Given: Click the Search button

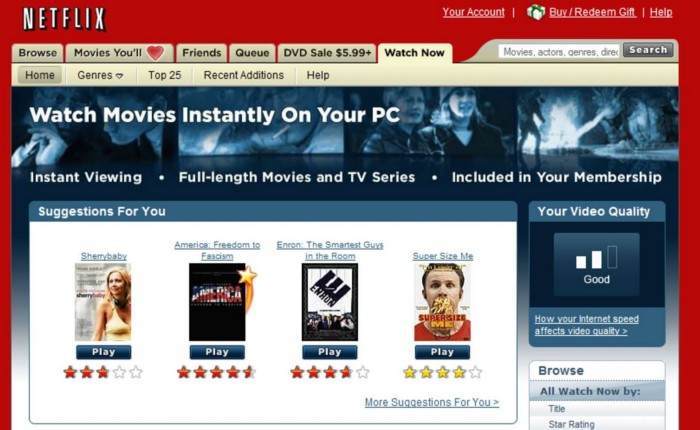Looking at the screenshot, I should 648,50.
